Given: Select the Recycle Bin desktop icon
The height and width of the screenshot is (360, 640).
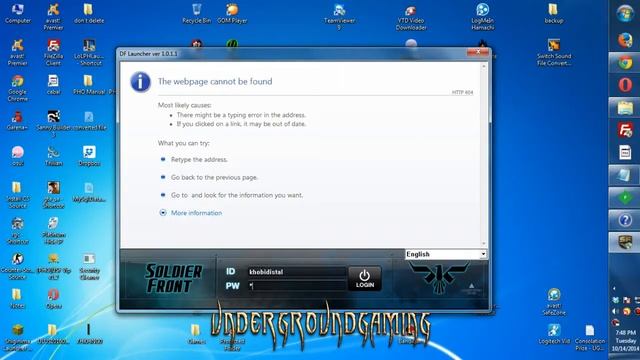Looking at the screenshot, I should [197, 13].
